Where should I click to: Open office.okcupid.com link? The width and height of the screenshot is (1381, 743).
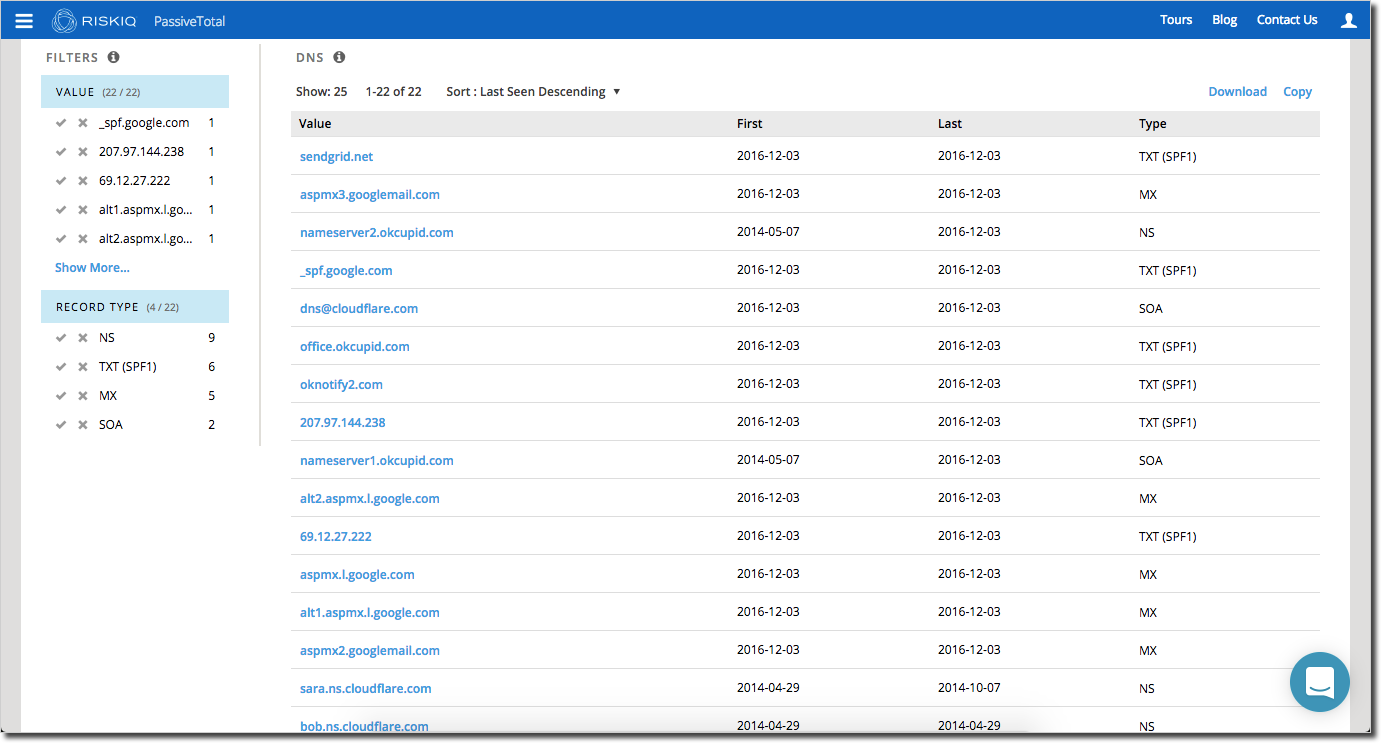[x=354, y=347]
